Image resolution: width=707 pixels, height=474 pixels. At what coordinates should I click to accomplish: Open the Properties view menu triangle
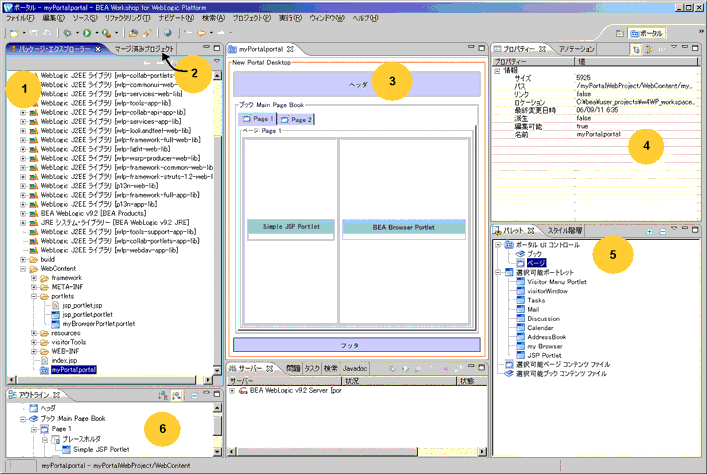tap(674, 46)
